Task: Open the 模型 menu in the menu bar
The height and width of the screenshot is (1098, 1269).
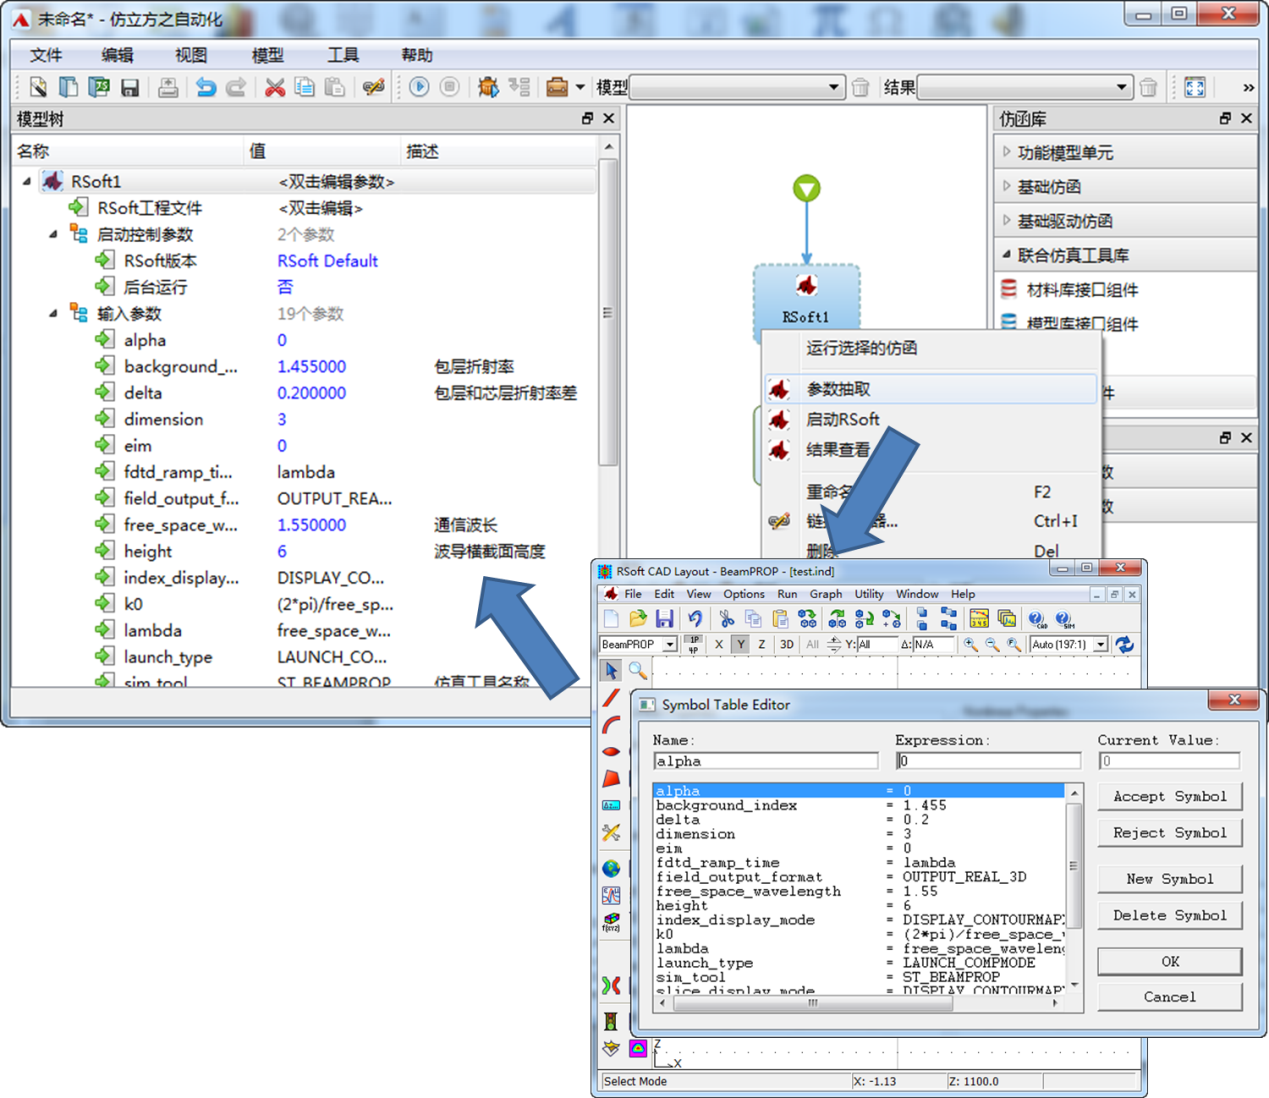Action: coord(268,55)
